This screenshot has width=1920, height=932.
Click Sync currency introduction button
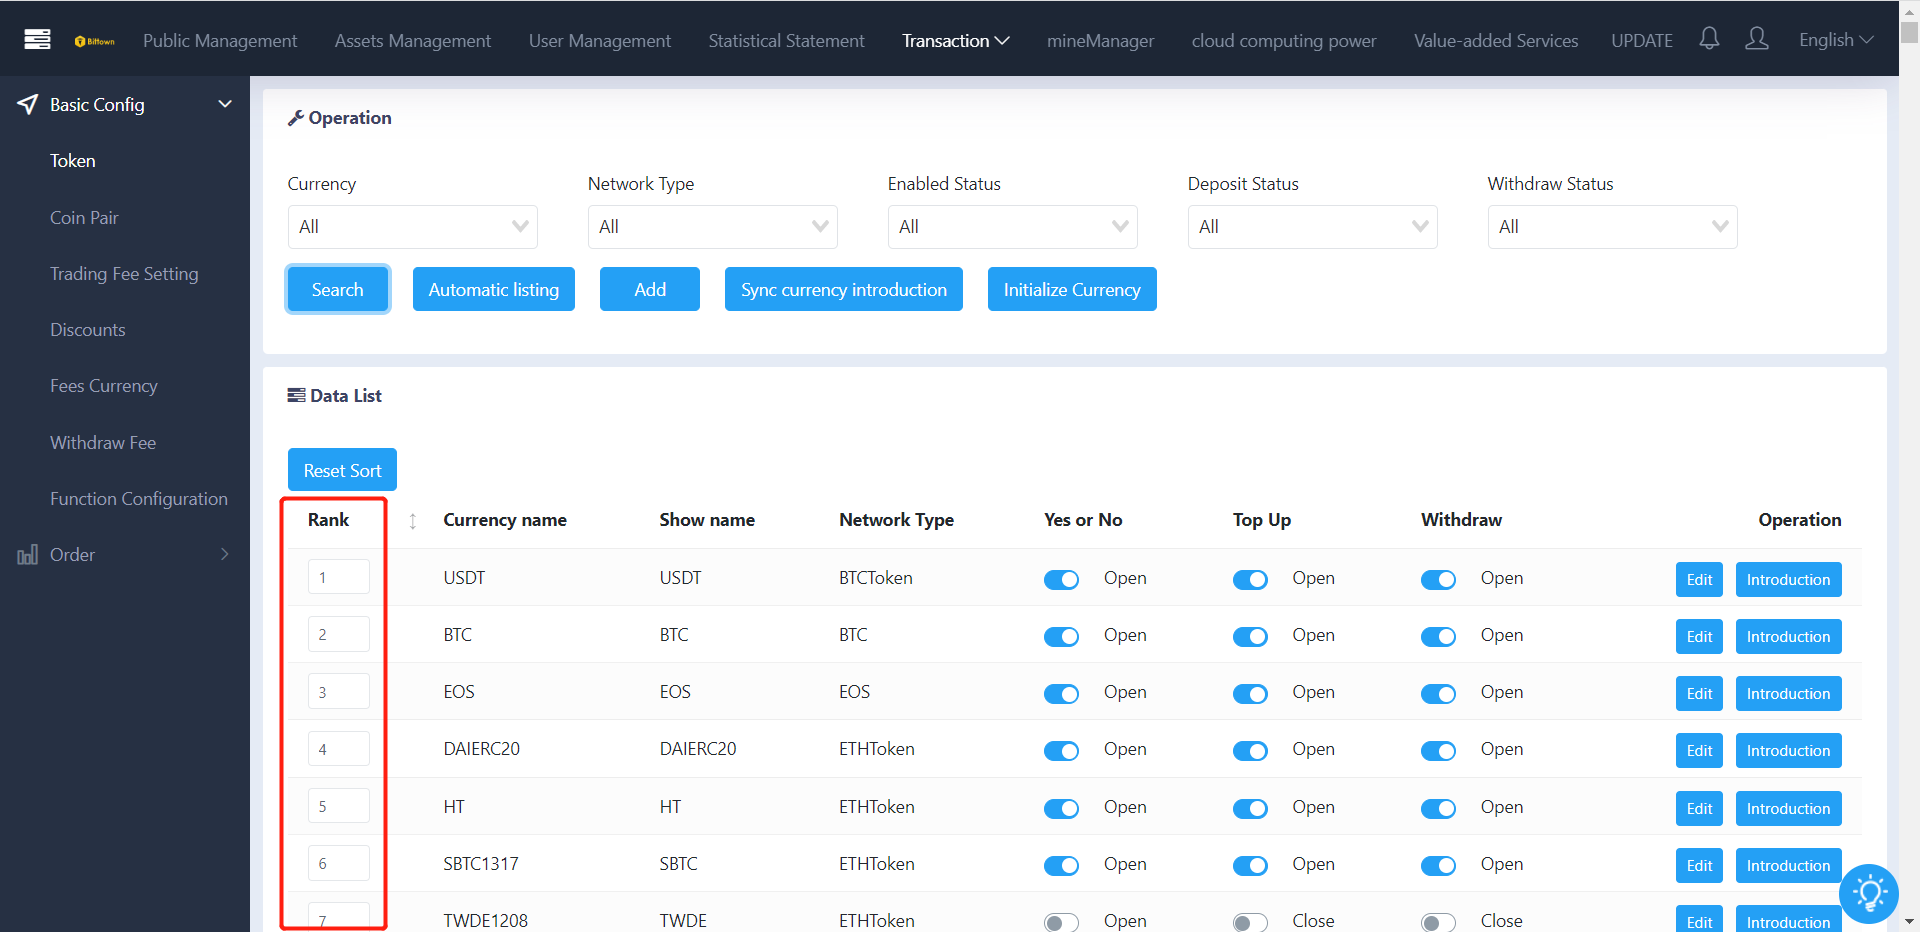[844, 289]
